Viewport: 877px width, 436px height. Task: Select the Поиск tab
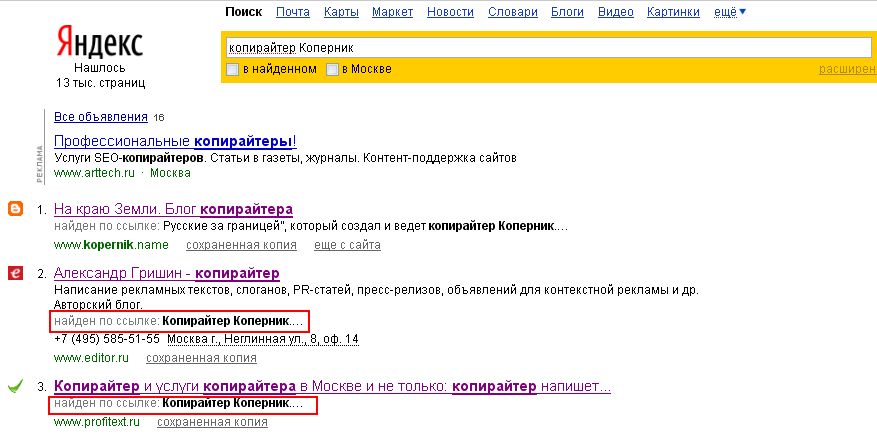pos(243,12)
